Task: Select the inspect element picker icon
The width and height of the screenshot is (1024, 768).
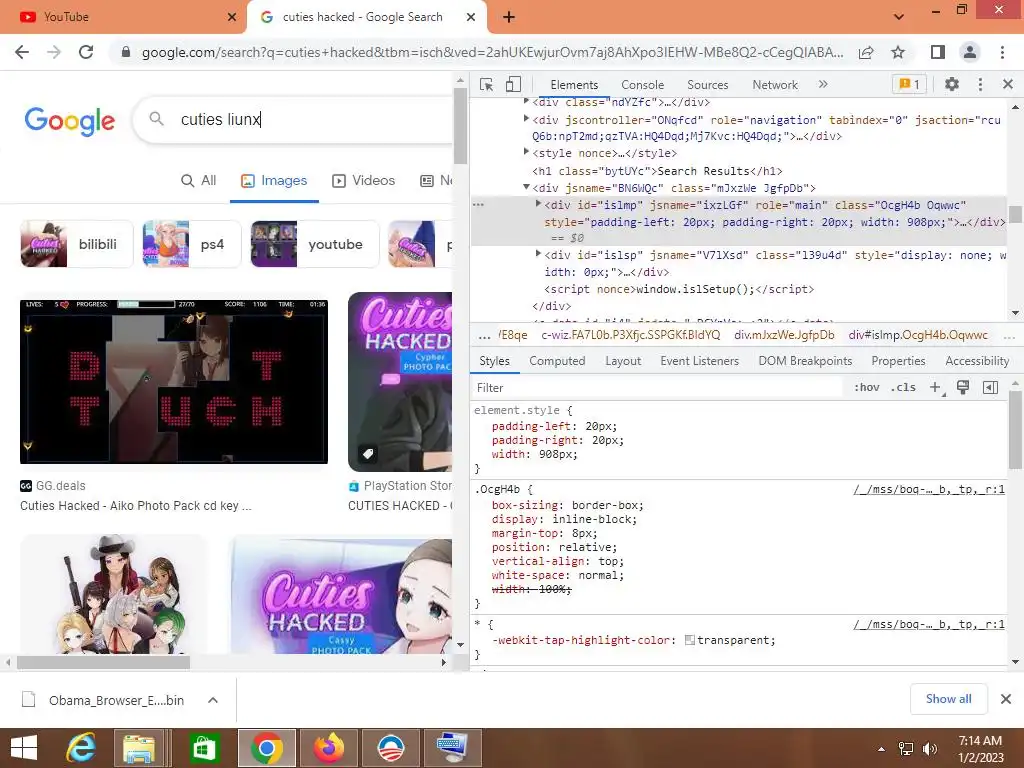Action: click(487, 84)
